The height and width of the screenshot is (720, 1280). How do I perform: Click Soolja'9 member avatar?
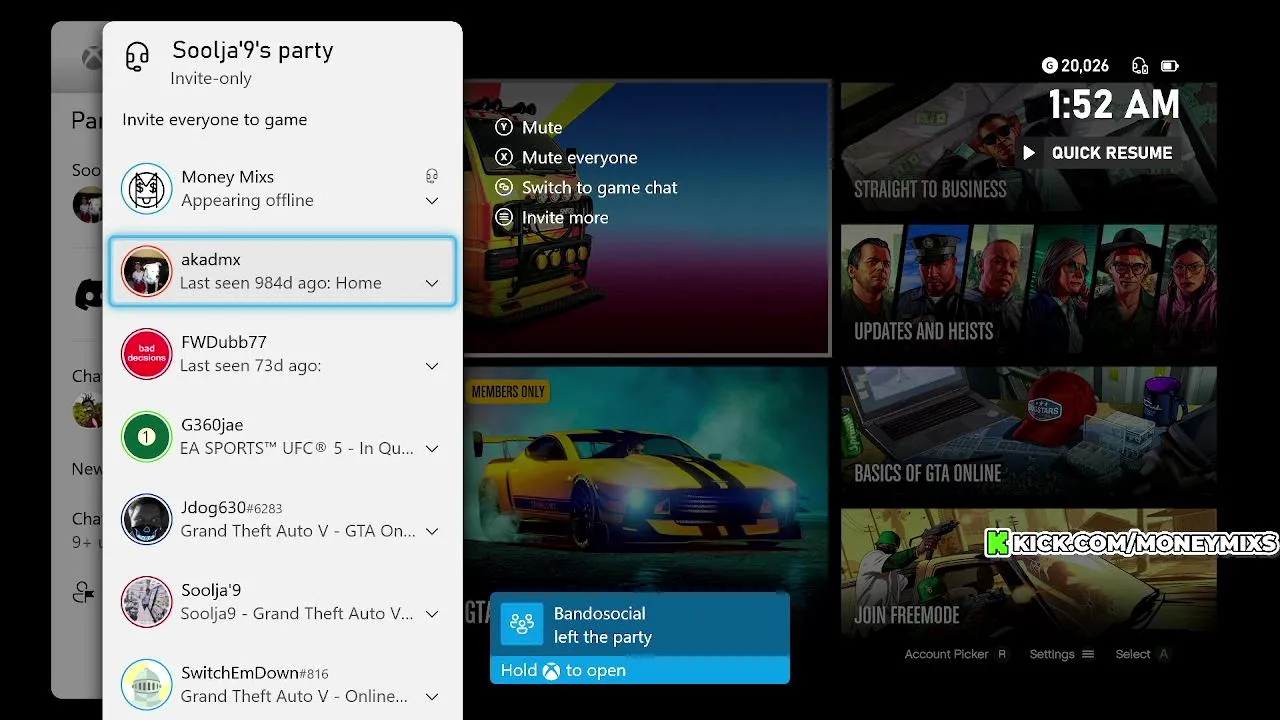click(146, 602)
